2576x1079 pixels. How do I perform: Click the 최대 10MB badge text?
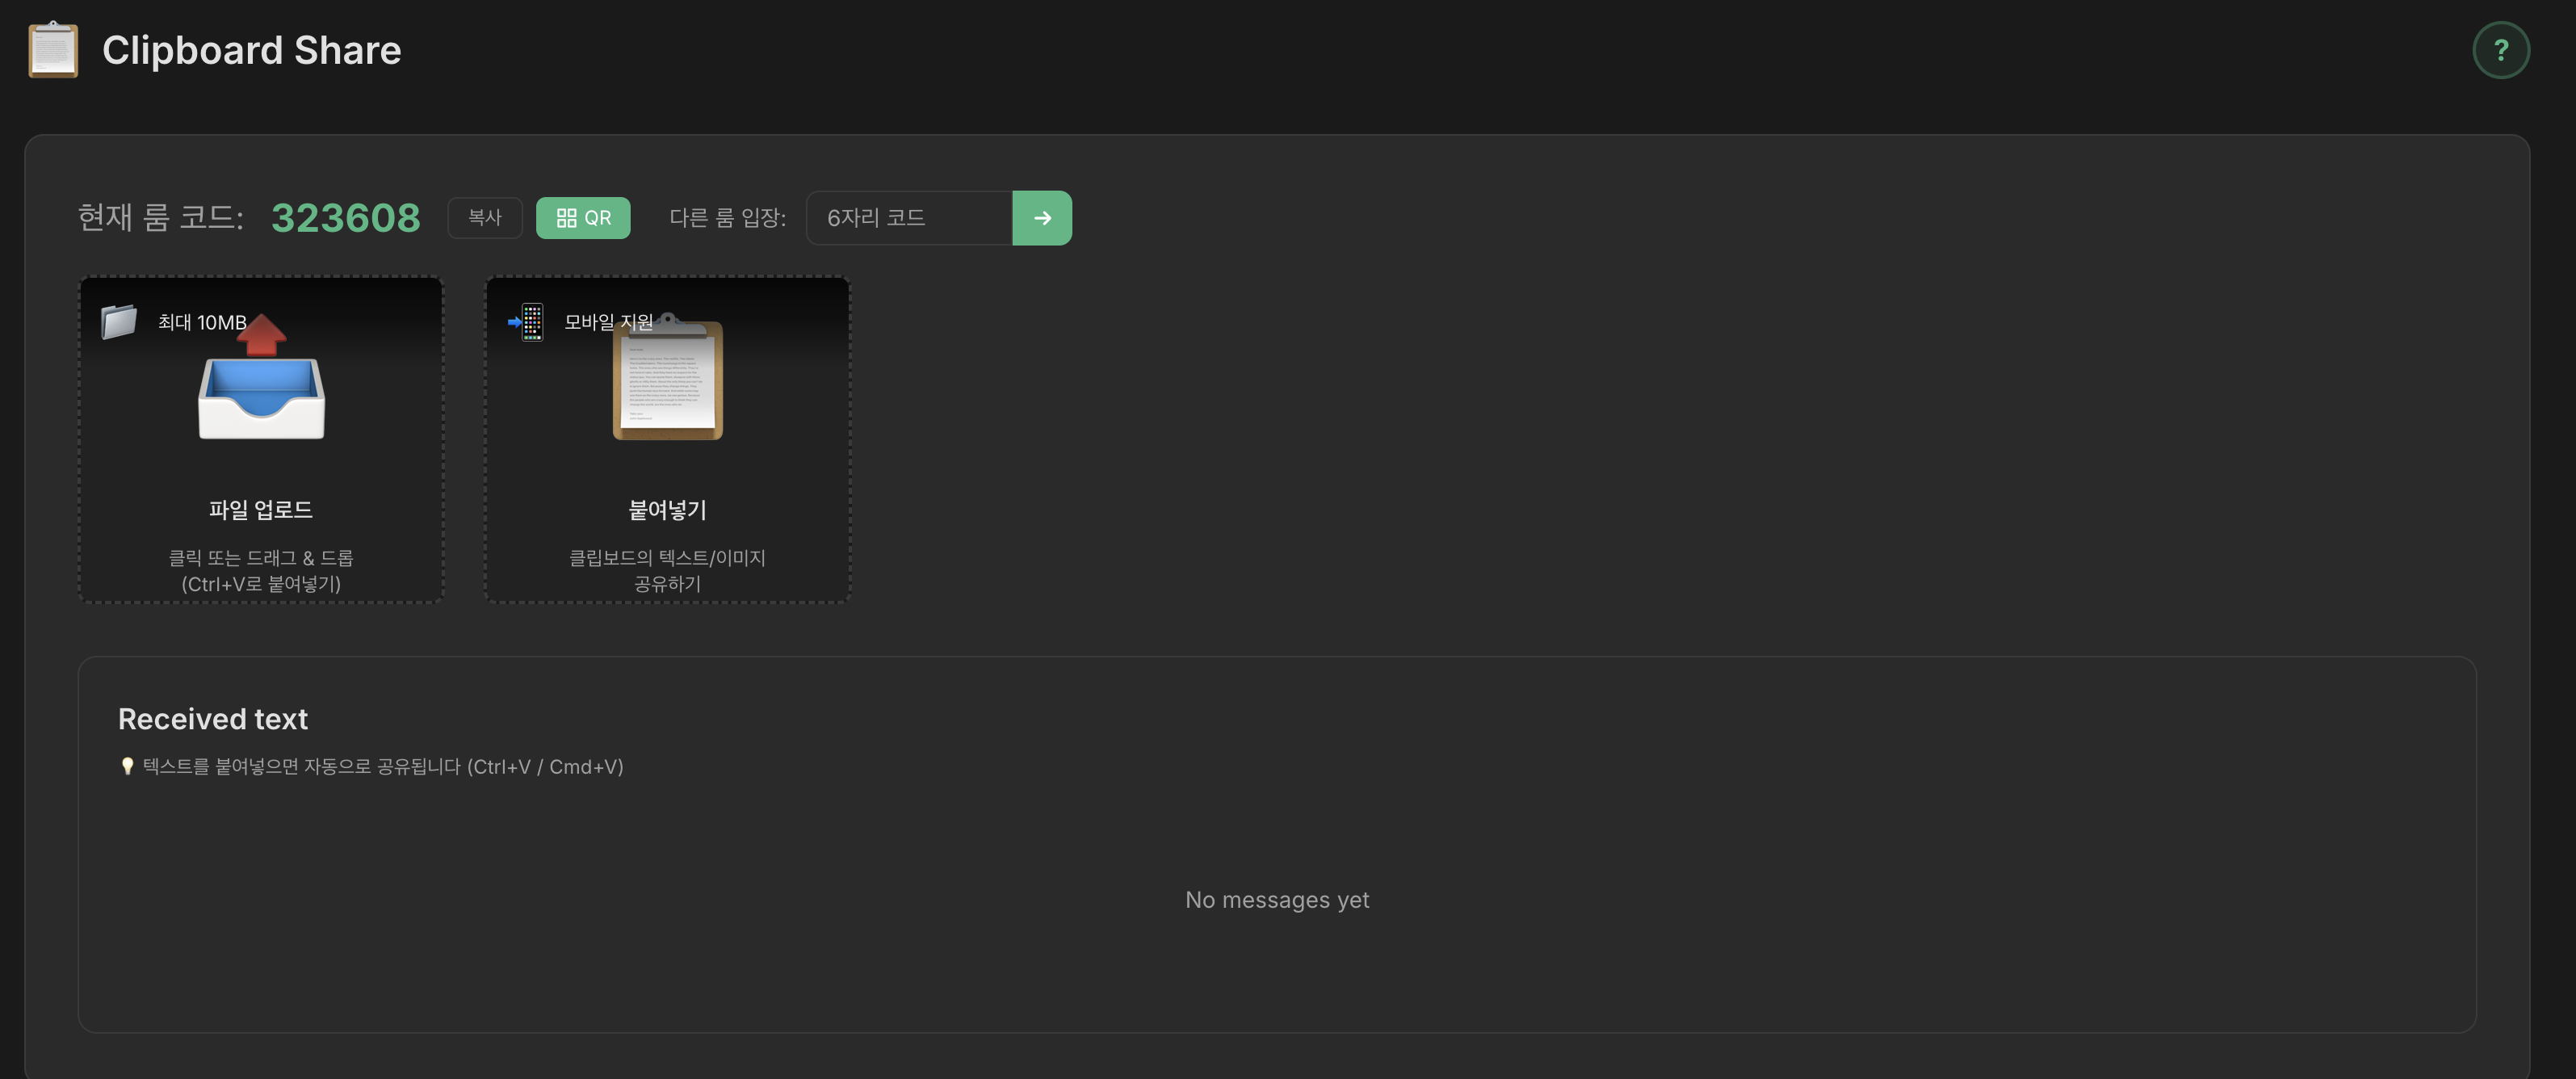coord(202,322)
